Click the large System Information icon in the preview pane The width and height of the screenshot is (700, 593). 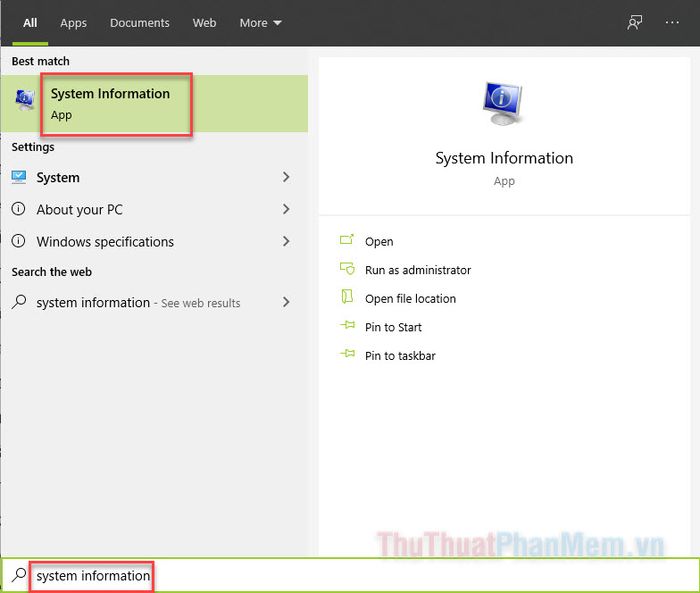pos(504,103)
